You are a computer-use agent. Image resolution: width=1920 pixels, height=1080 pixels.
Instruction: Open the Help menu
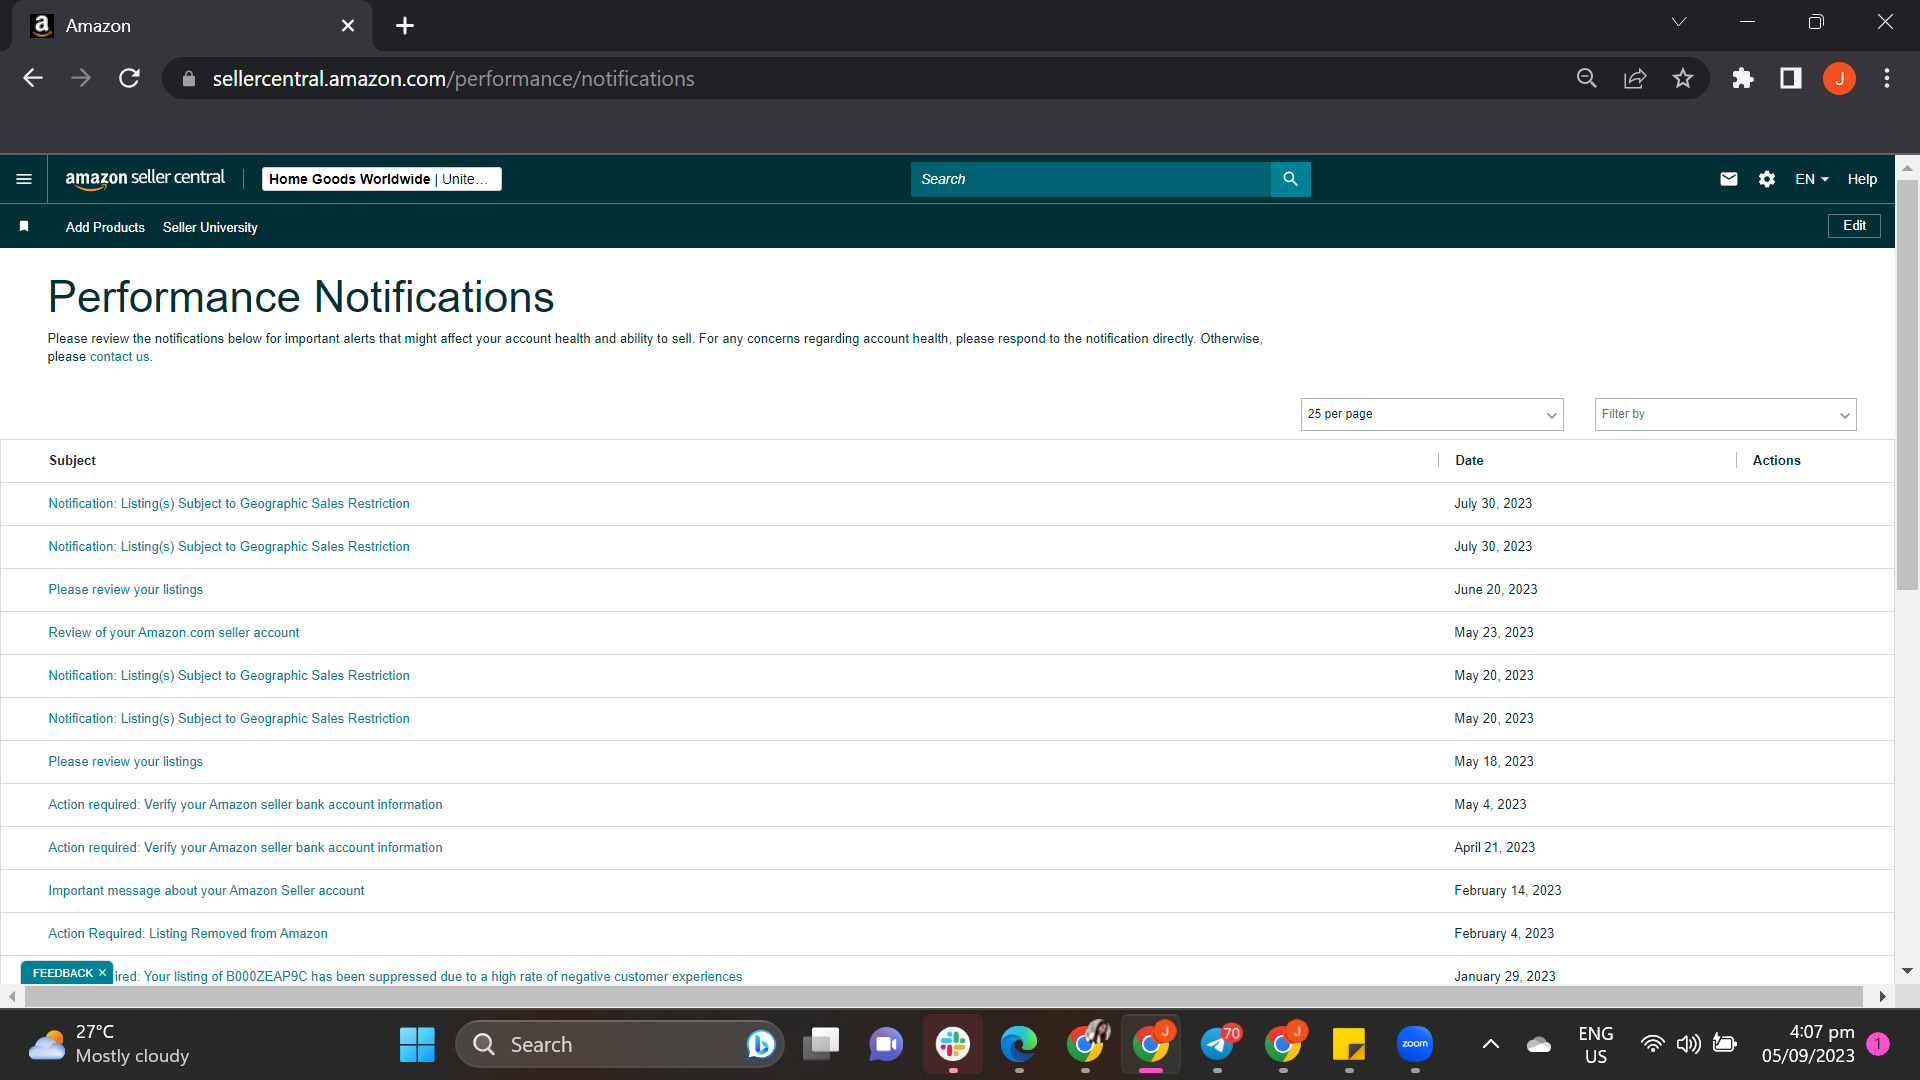(1862, 179)
